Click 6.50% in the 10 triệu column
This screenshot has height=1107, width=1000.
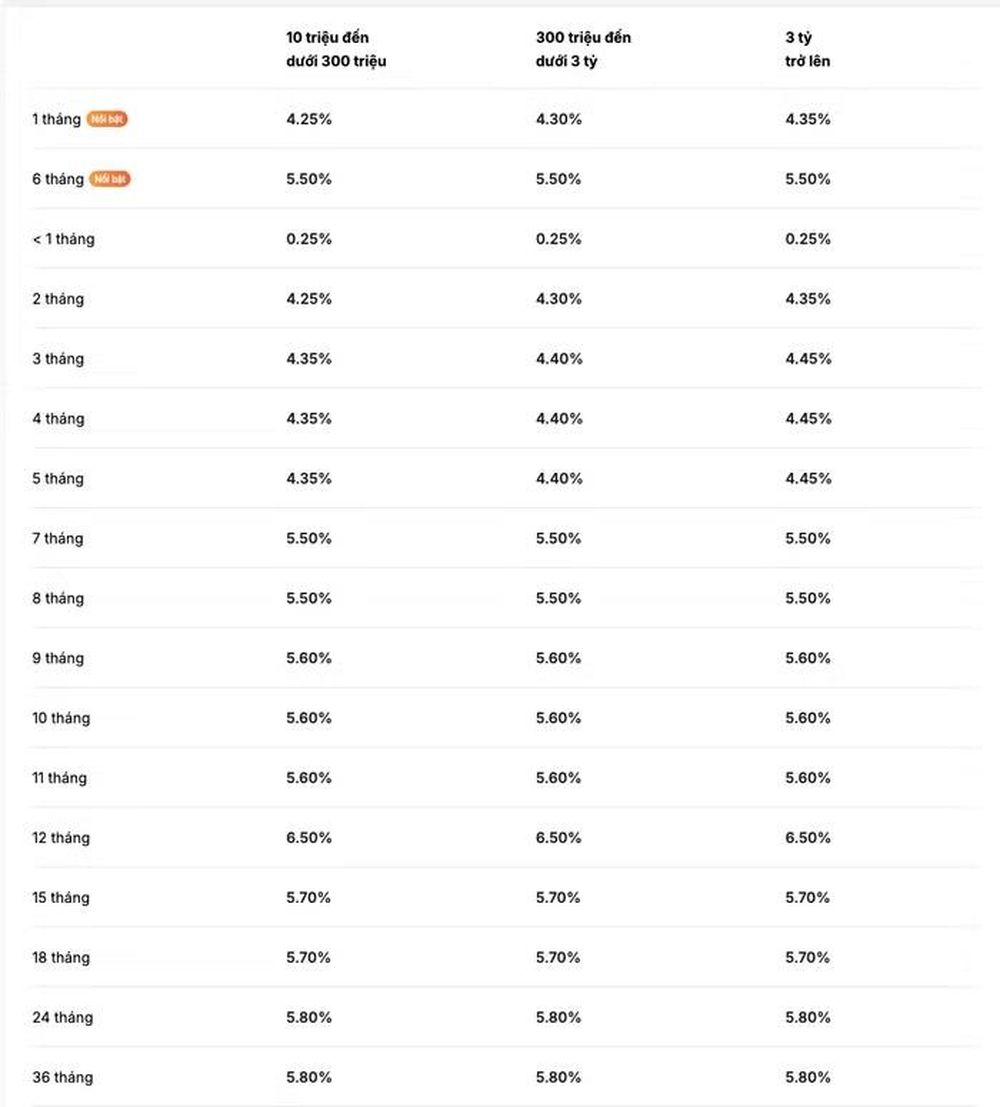(x=309, y=838)
